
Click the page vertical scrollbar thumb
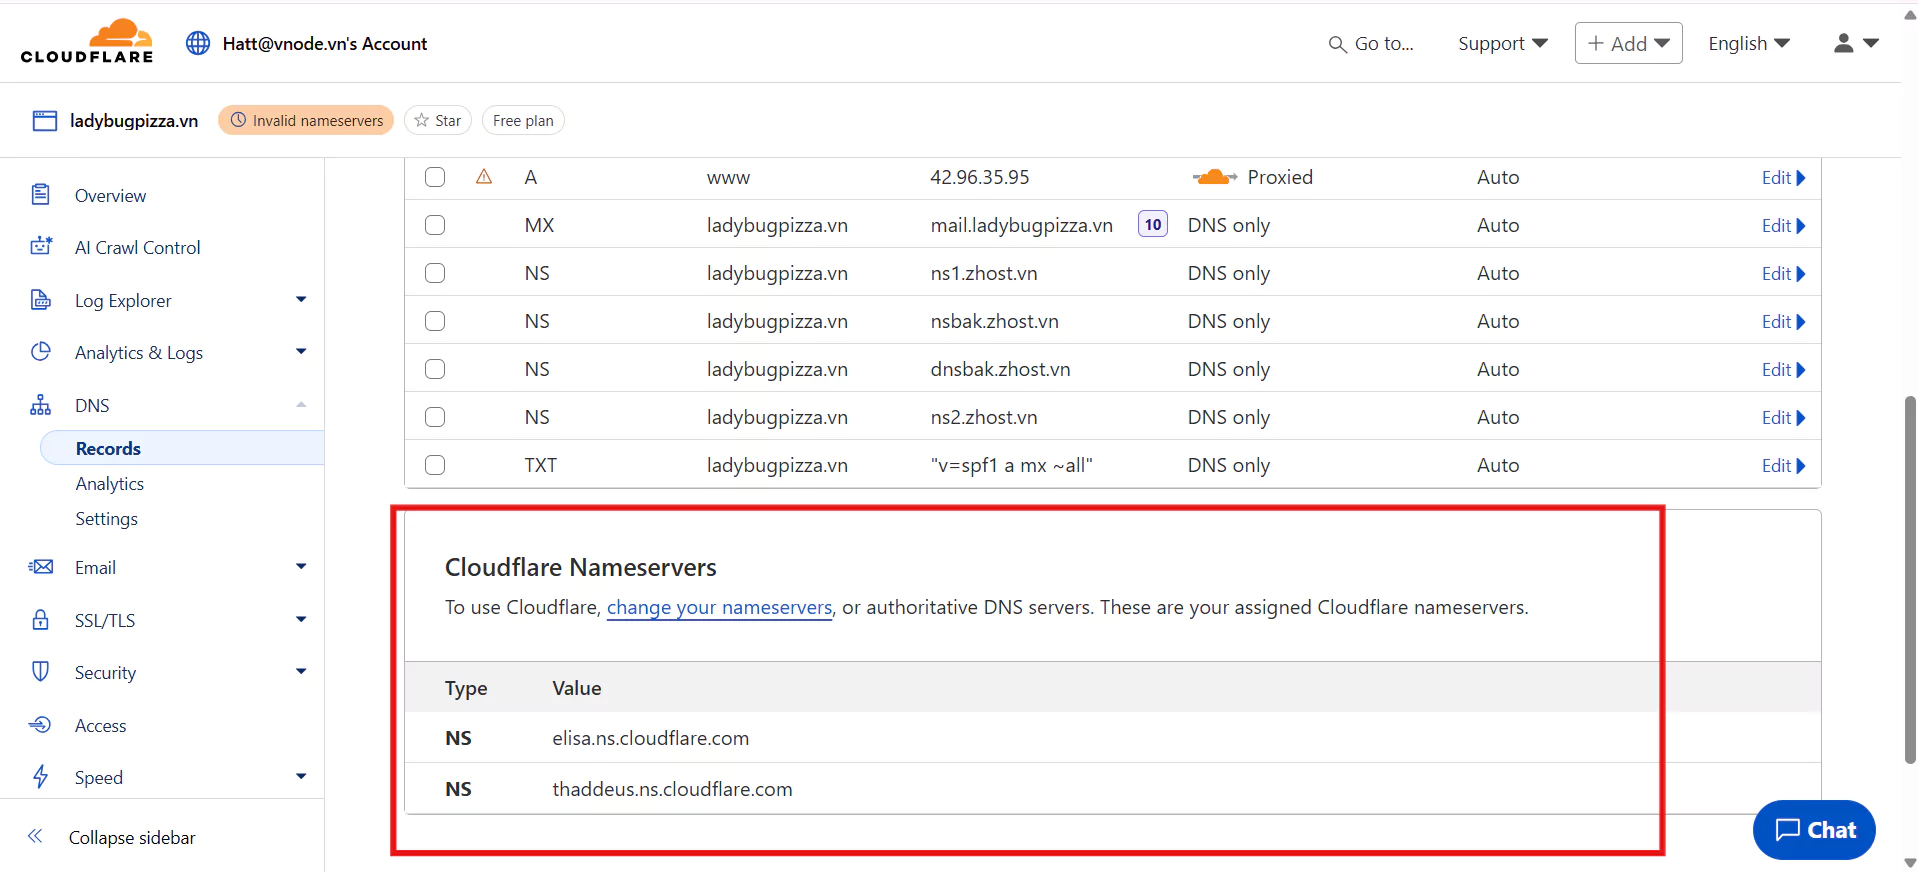[1910, 580]
